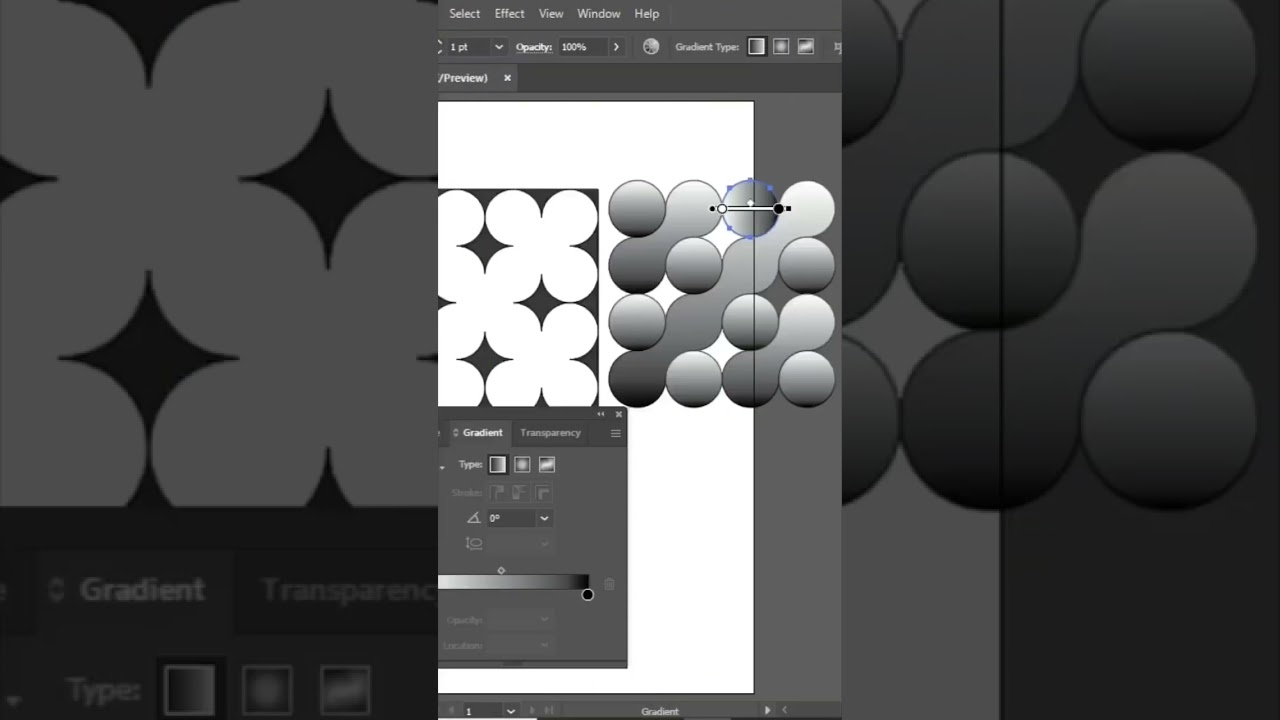Select Radial gradient type in Gradient panel
This screenshot has height=720, width=1280.
point(522,464)
